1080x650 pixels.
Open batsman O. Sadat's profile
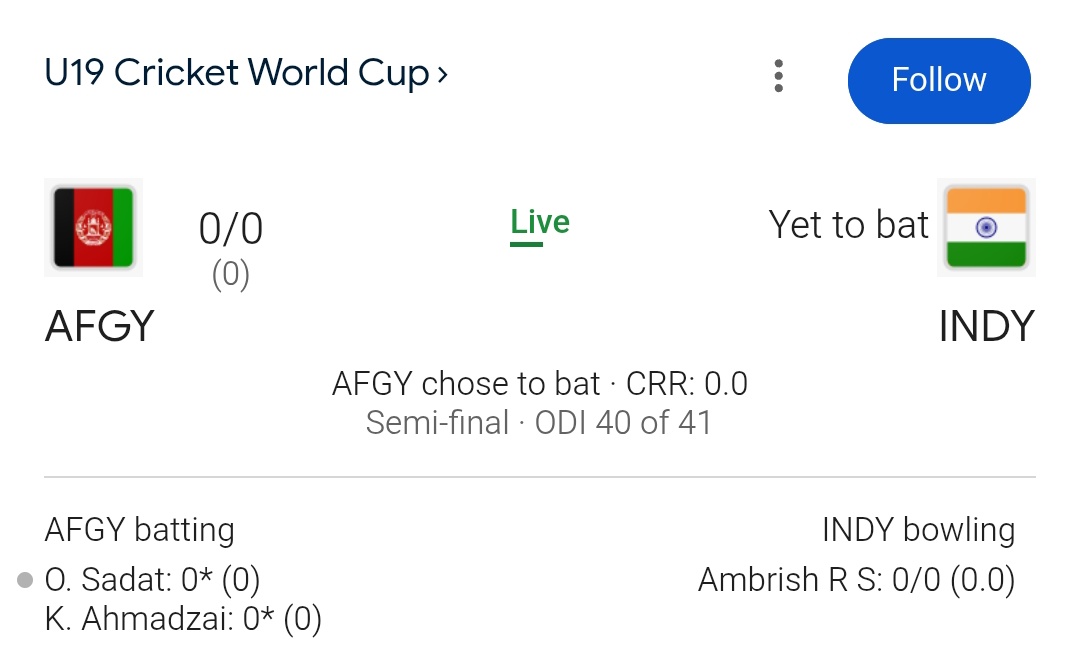click(x=105, y=579)
